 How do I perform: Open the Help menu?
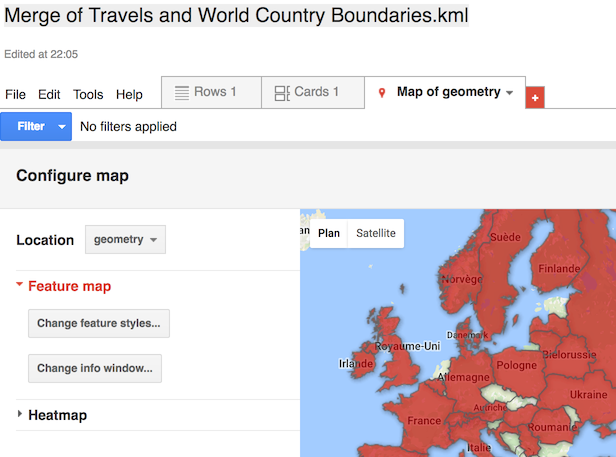pyautogui.click(x=129, y=95)
